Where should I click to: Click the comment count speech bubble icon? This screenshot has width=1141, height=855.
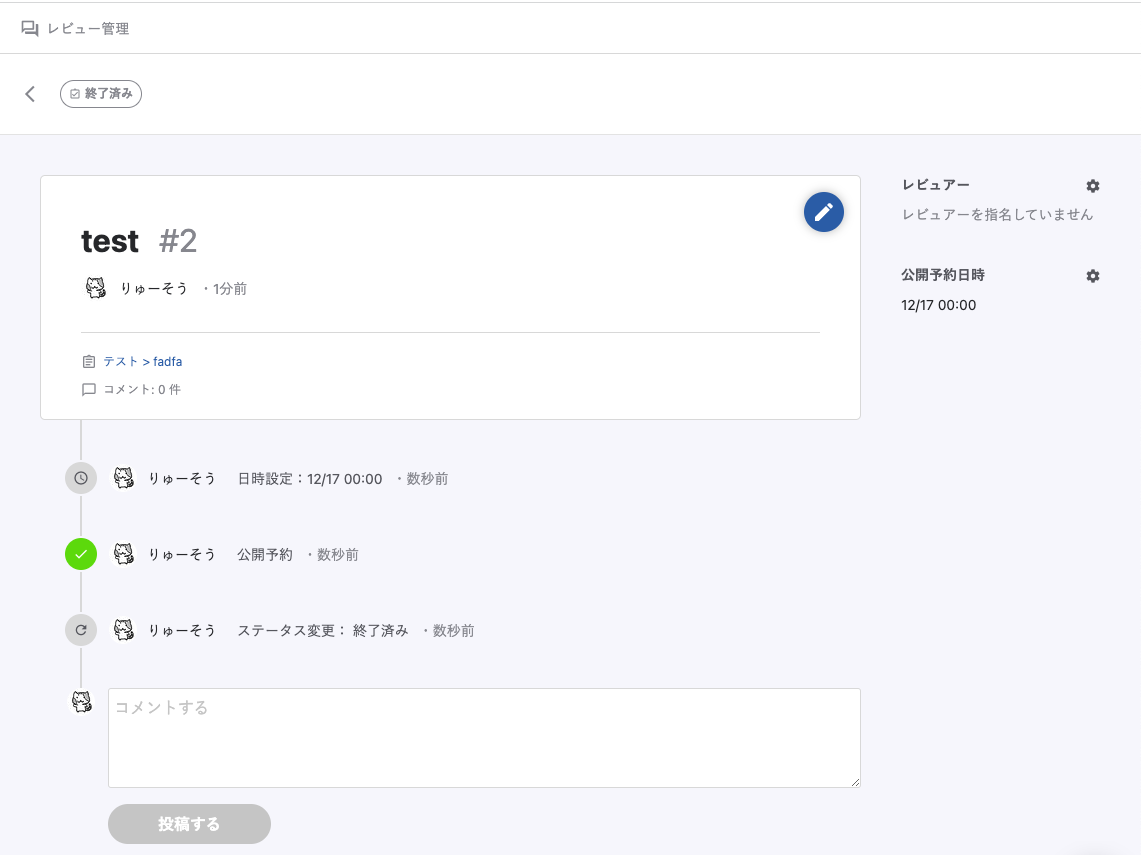tap(89, 390)
